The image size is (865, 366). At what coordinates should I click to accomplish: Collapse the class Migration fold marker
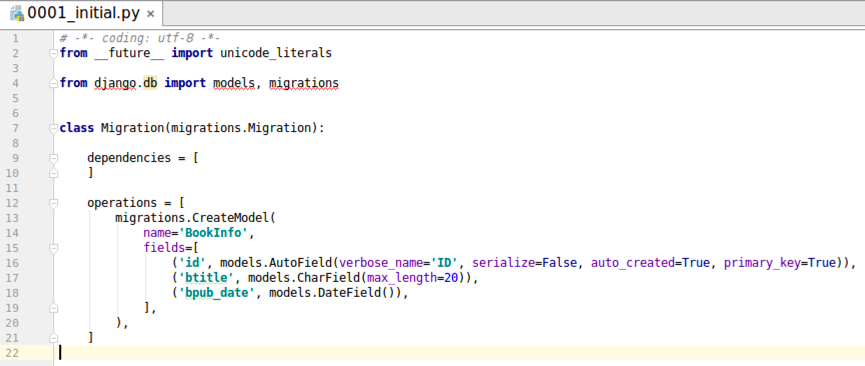tap(54, 129)
